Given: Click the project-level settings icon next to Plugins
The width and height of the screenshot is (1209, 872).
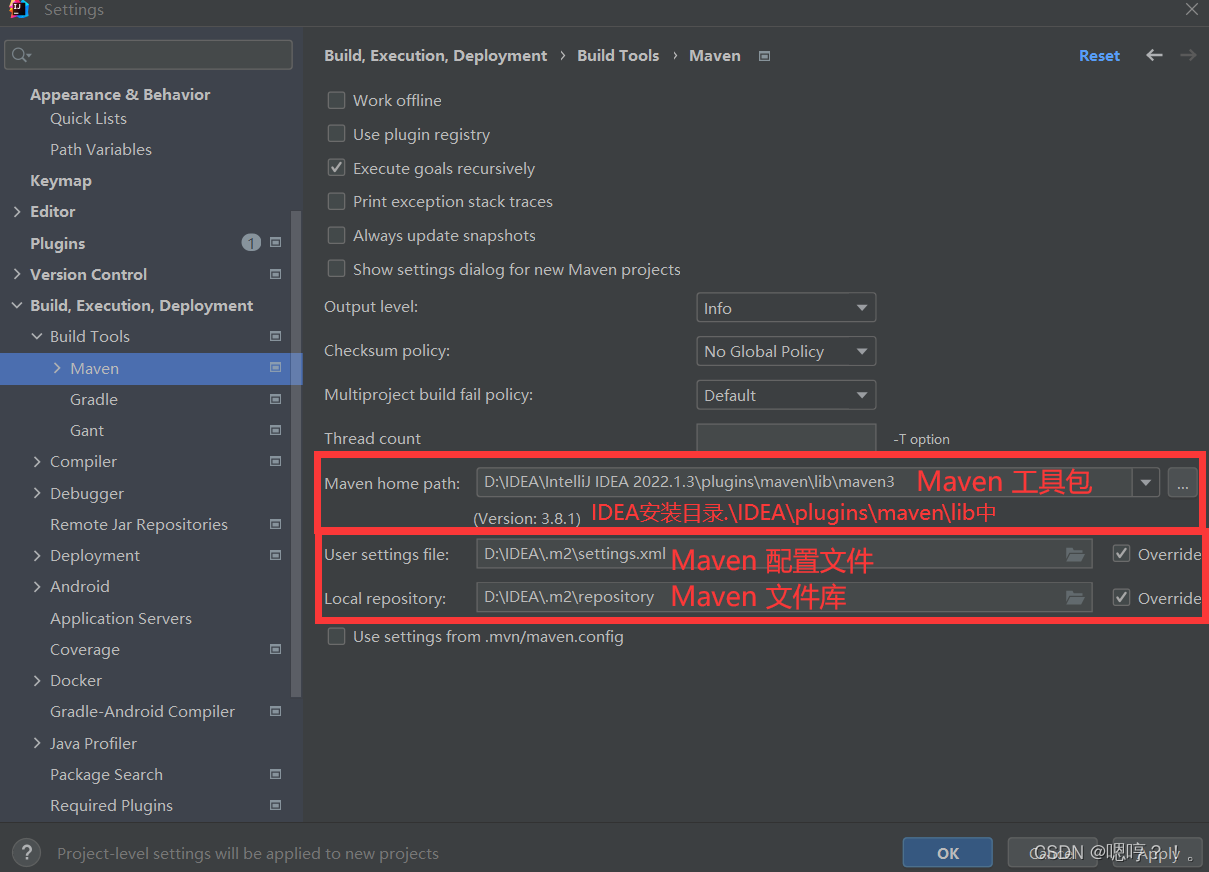Looking at the screenshot, I should pos(276,243).
